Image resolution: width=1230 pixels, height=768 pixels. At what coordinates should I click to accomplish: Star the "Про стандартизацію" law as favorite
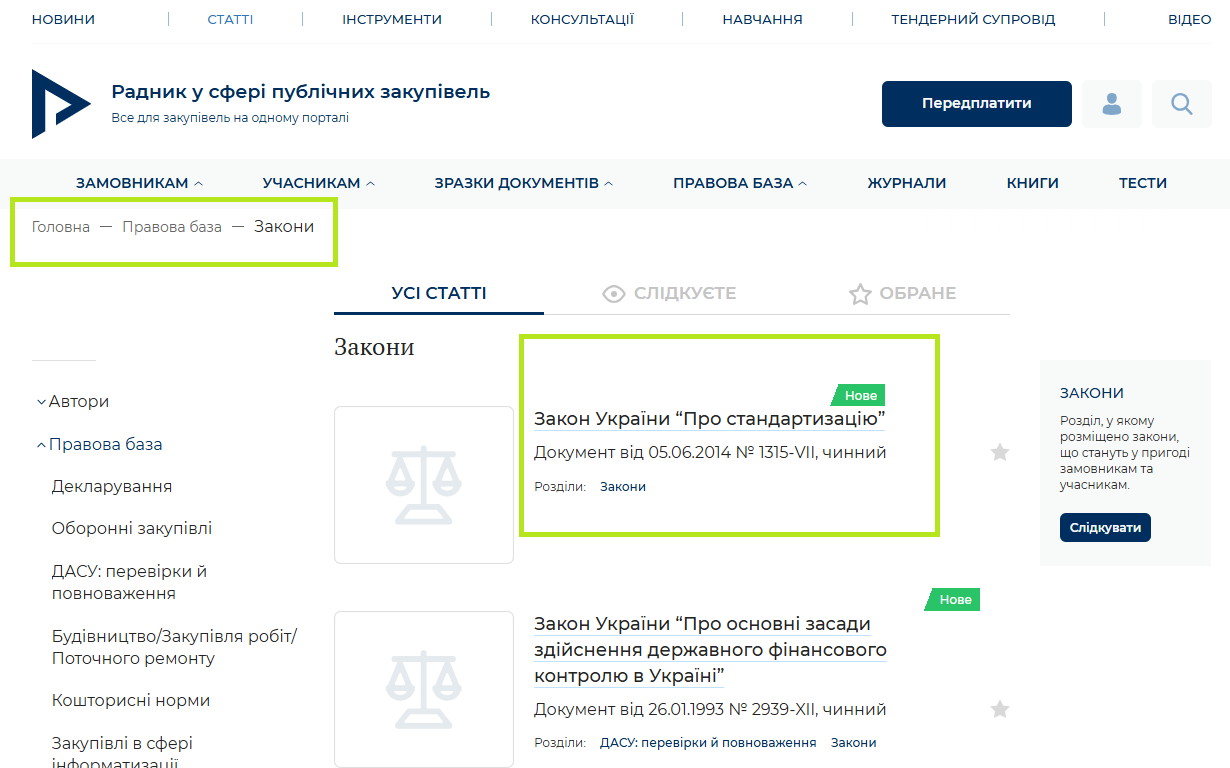[1000, 453]
